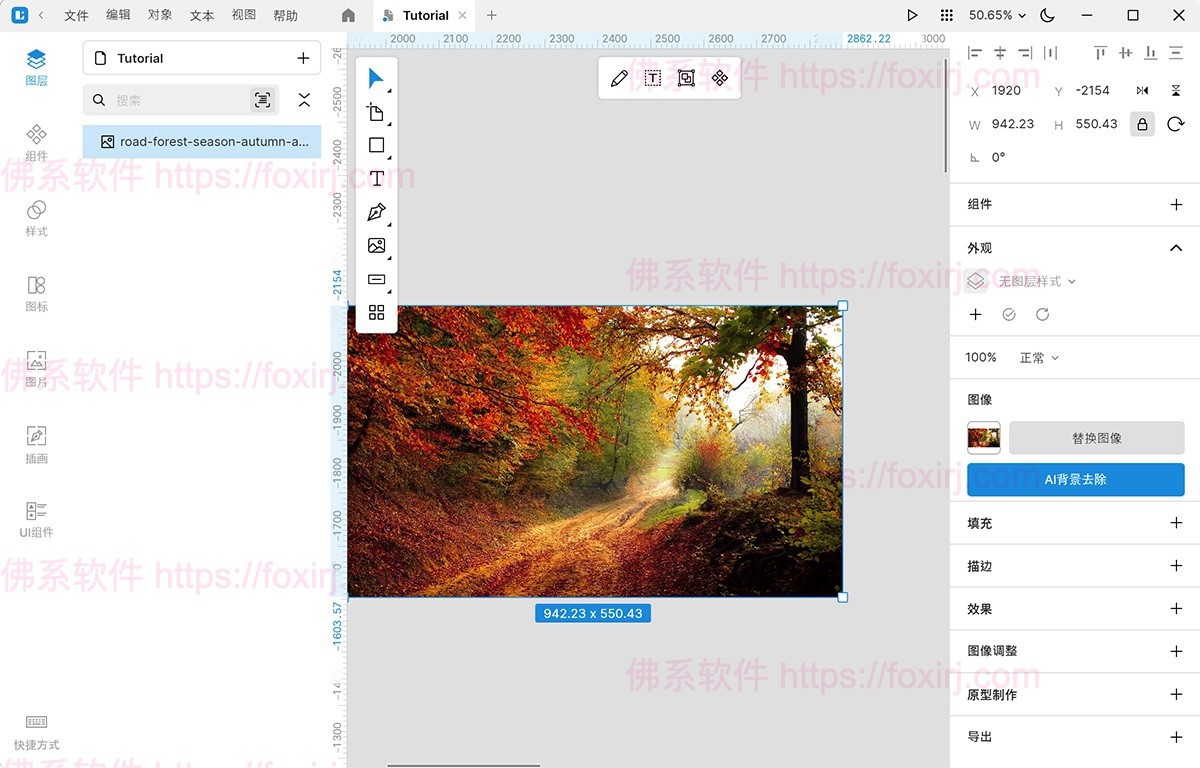1200x768 pixels.
Task: Click the AI背景去除 button
Action: tap(1075, 480)
